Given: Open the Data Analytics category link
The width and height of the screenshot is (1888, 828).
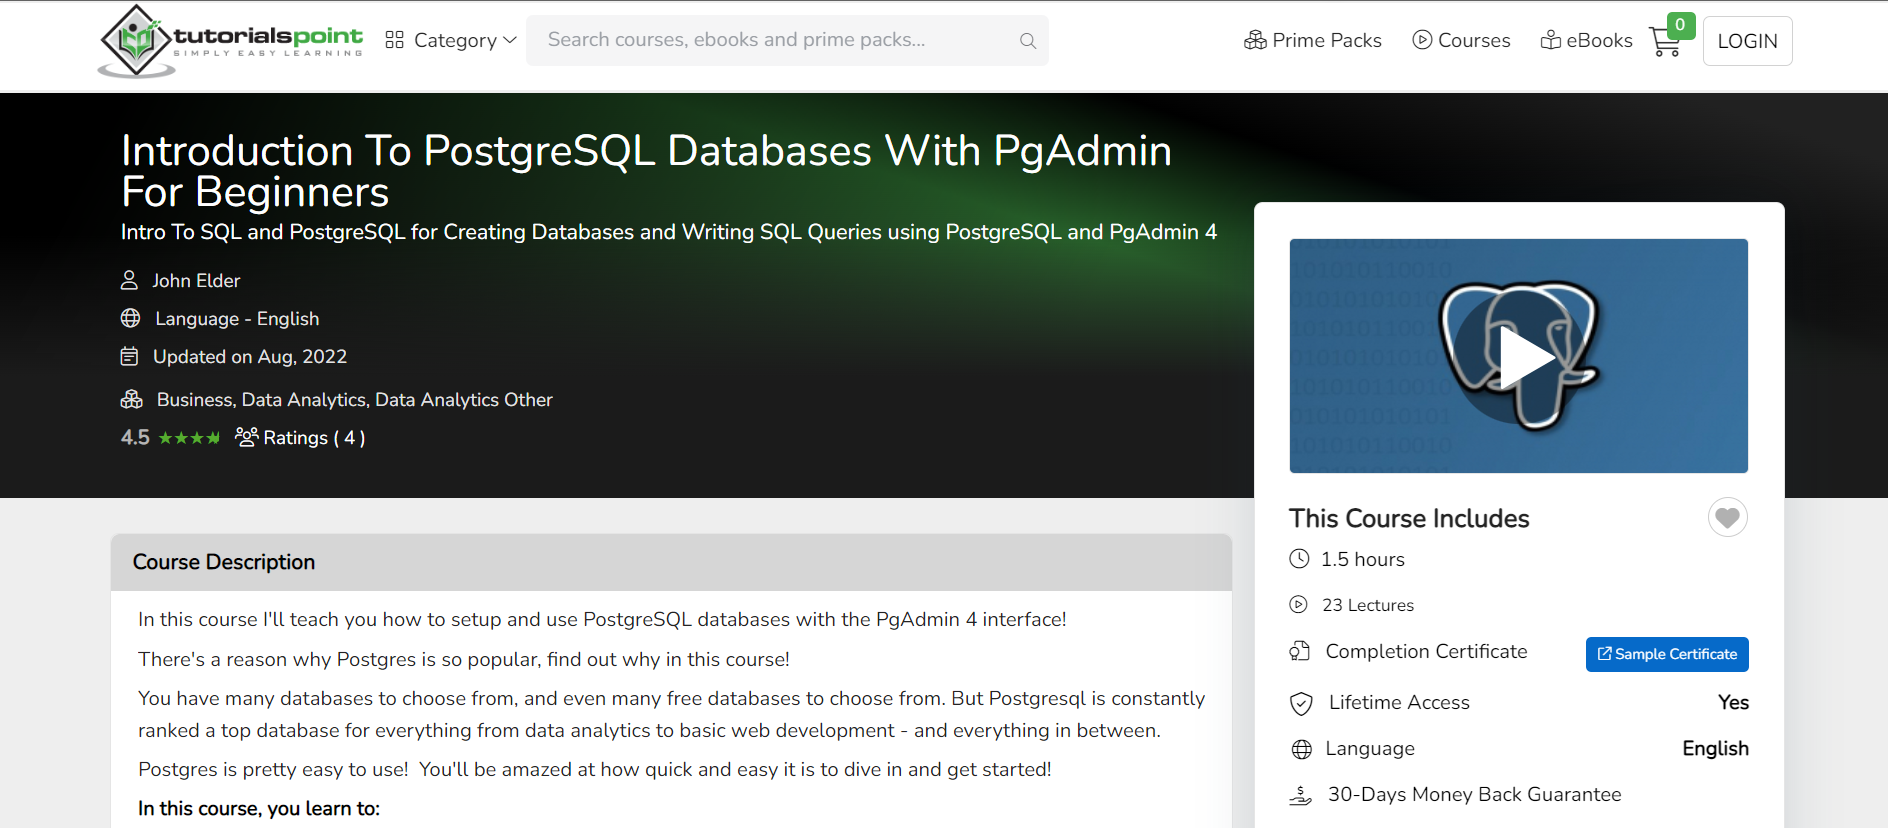Looking at the screenshot, I should (304, 400).
